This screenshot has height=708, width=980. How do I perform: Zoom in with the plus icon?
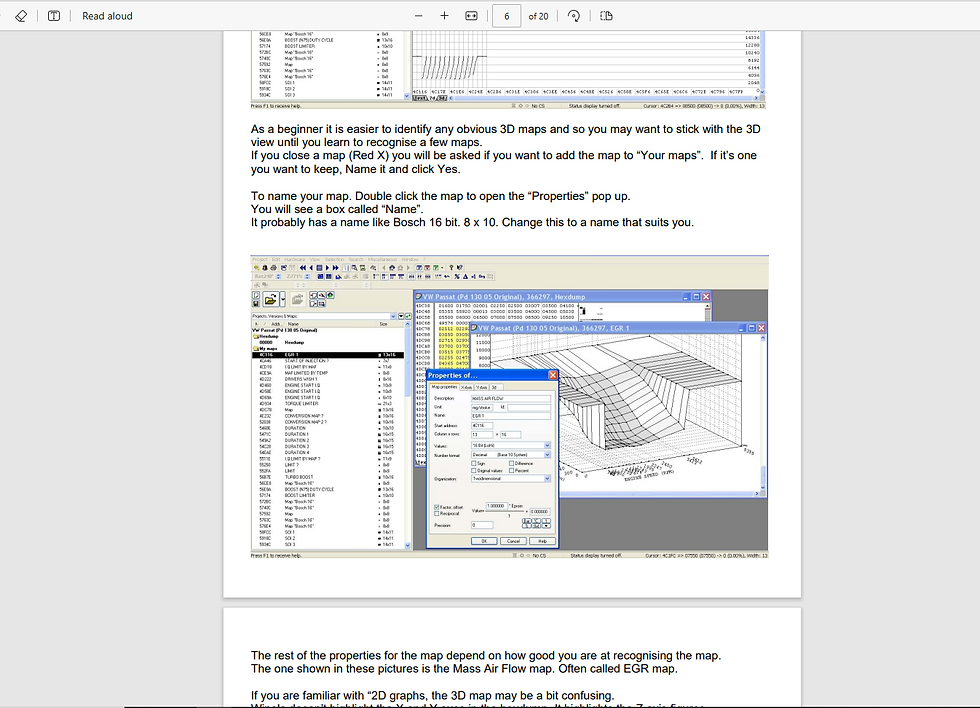[444, 16]
